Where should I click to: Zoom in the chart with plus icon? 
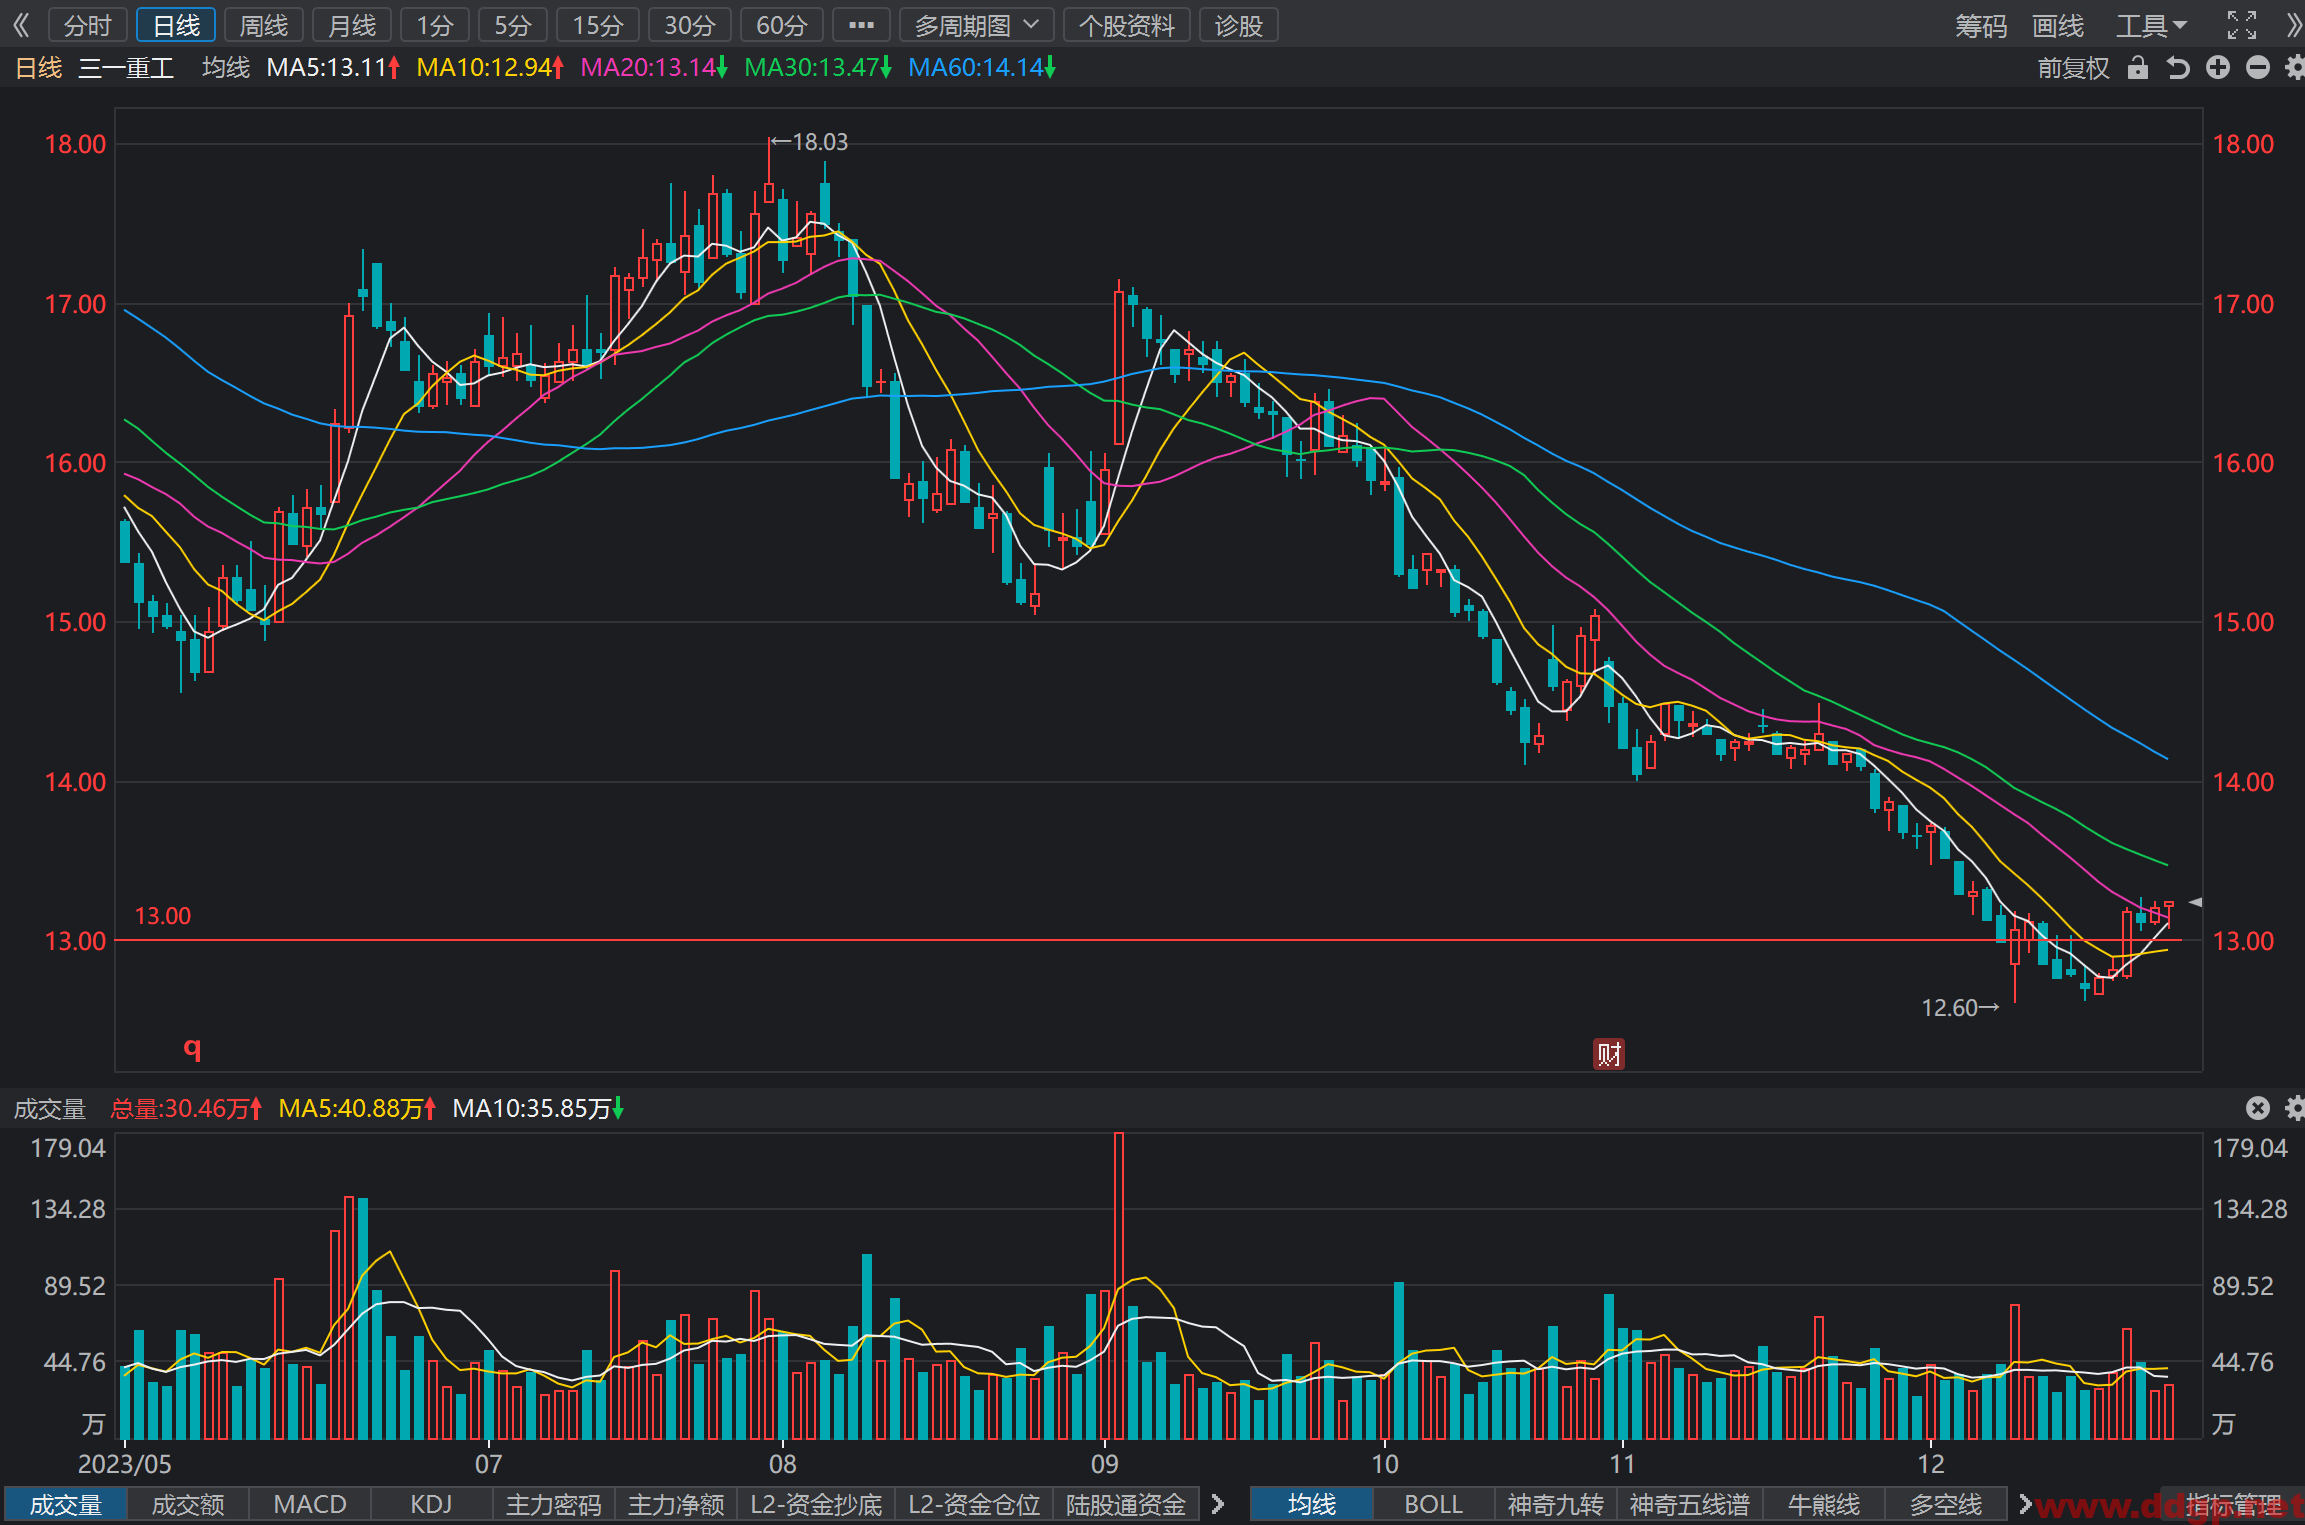pos(2217,68)
